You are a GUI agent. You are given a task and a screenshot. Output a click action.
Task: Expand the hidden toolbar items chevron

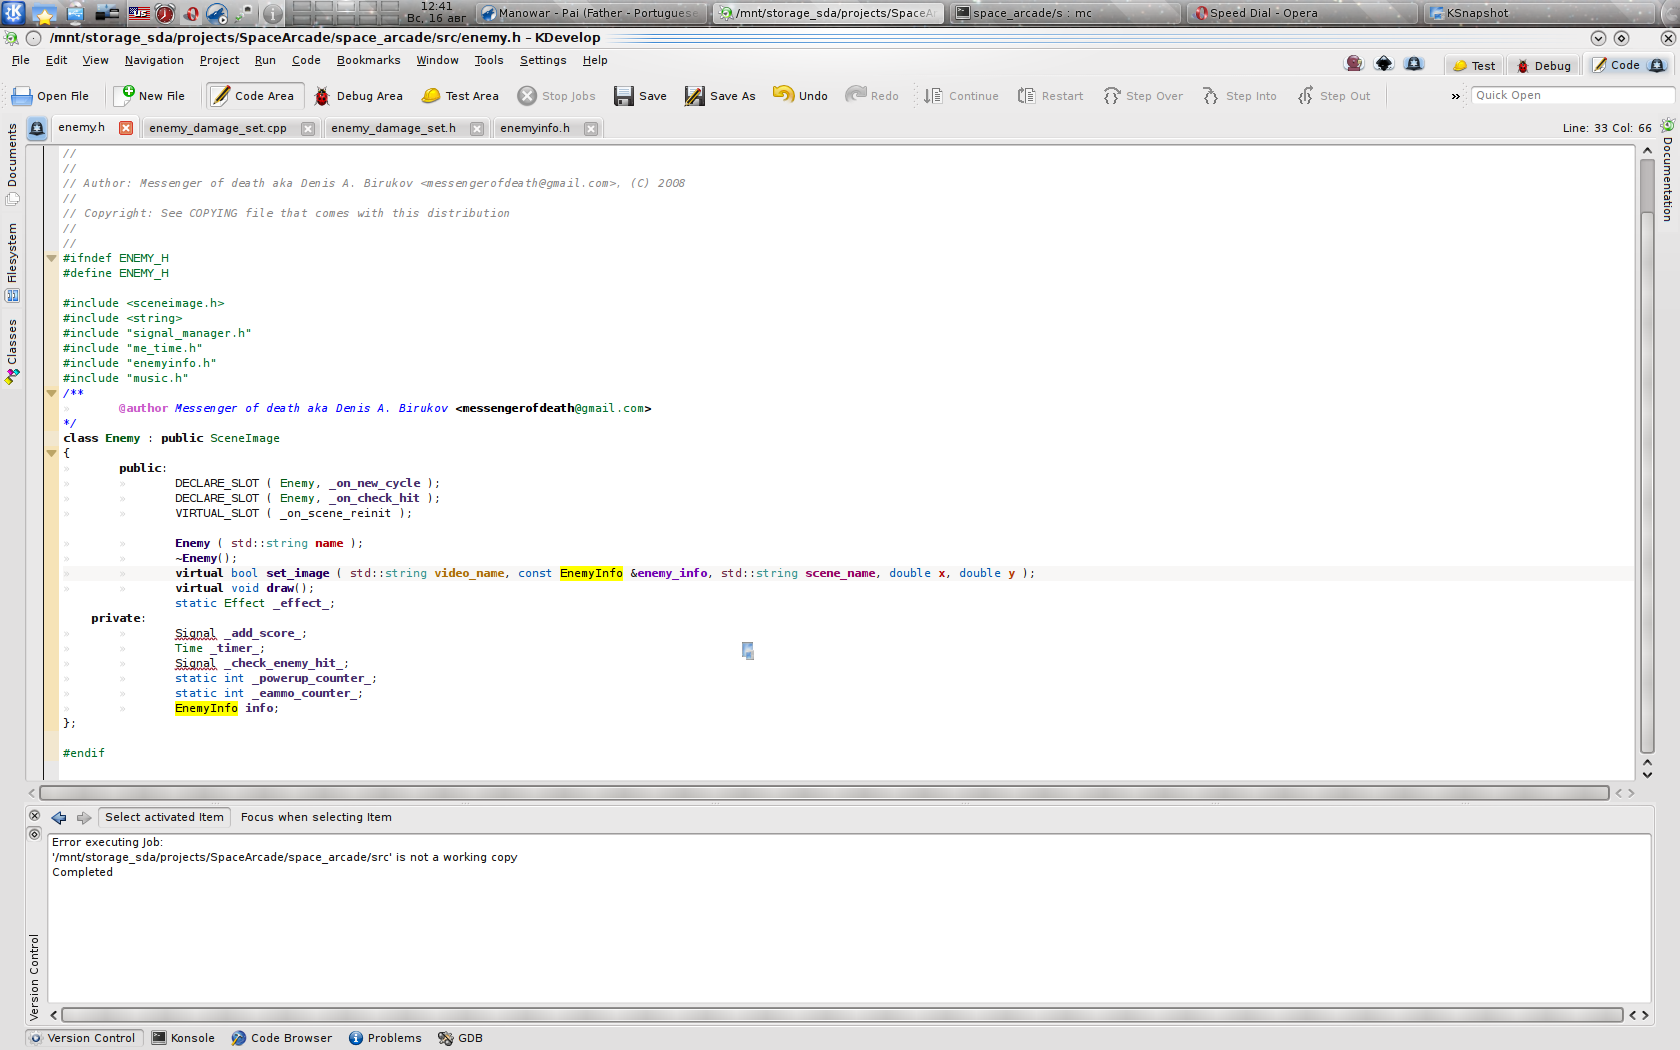coord(1455,96)
